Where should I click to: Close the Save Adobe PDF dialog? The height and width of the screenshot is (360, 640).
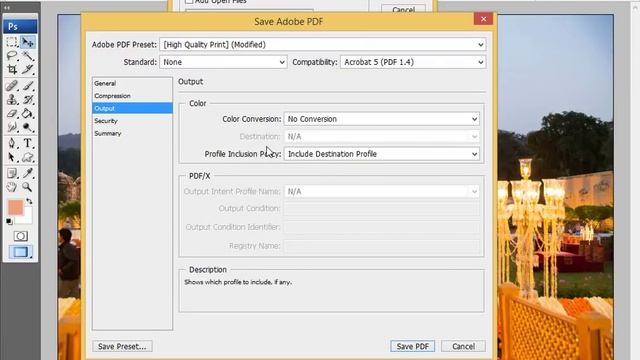[x=483, y=19]
